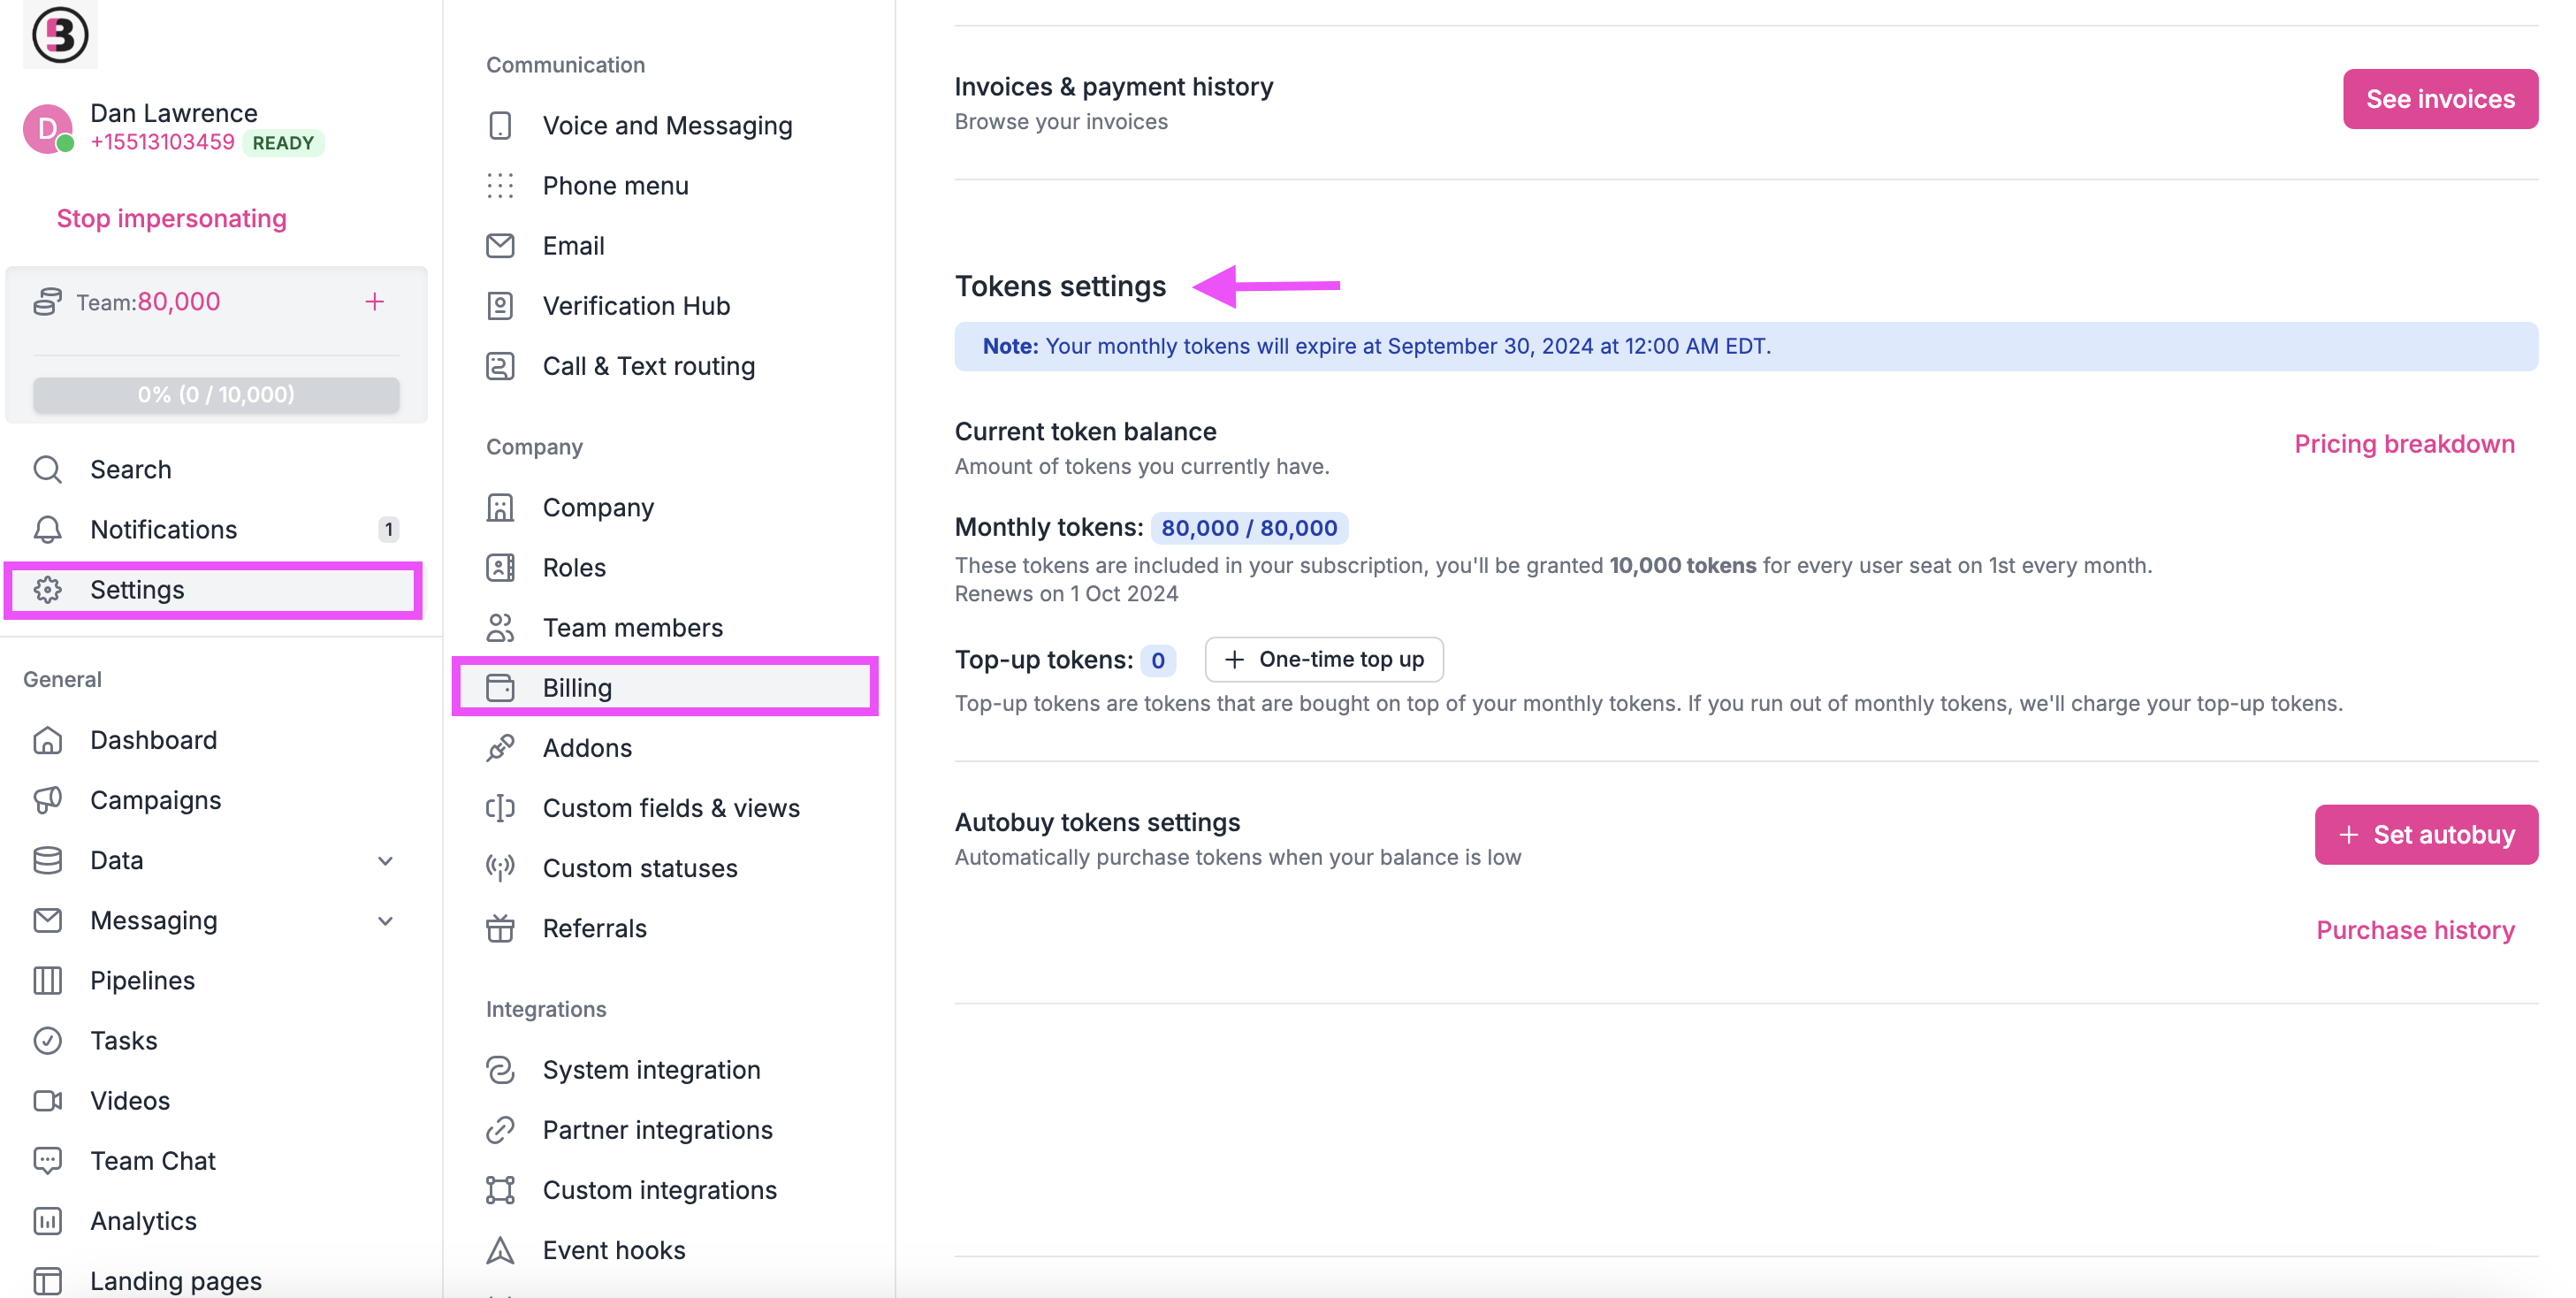Click Dan Lawrence's profile avatar
The width and height of the screenshot is (2576, 1298).
coord(47,128)
